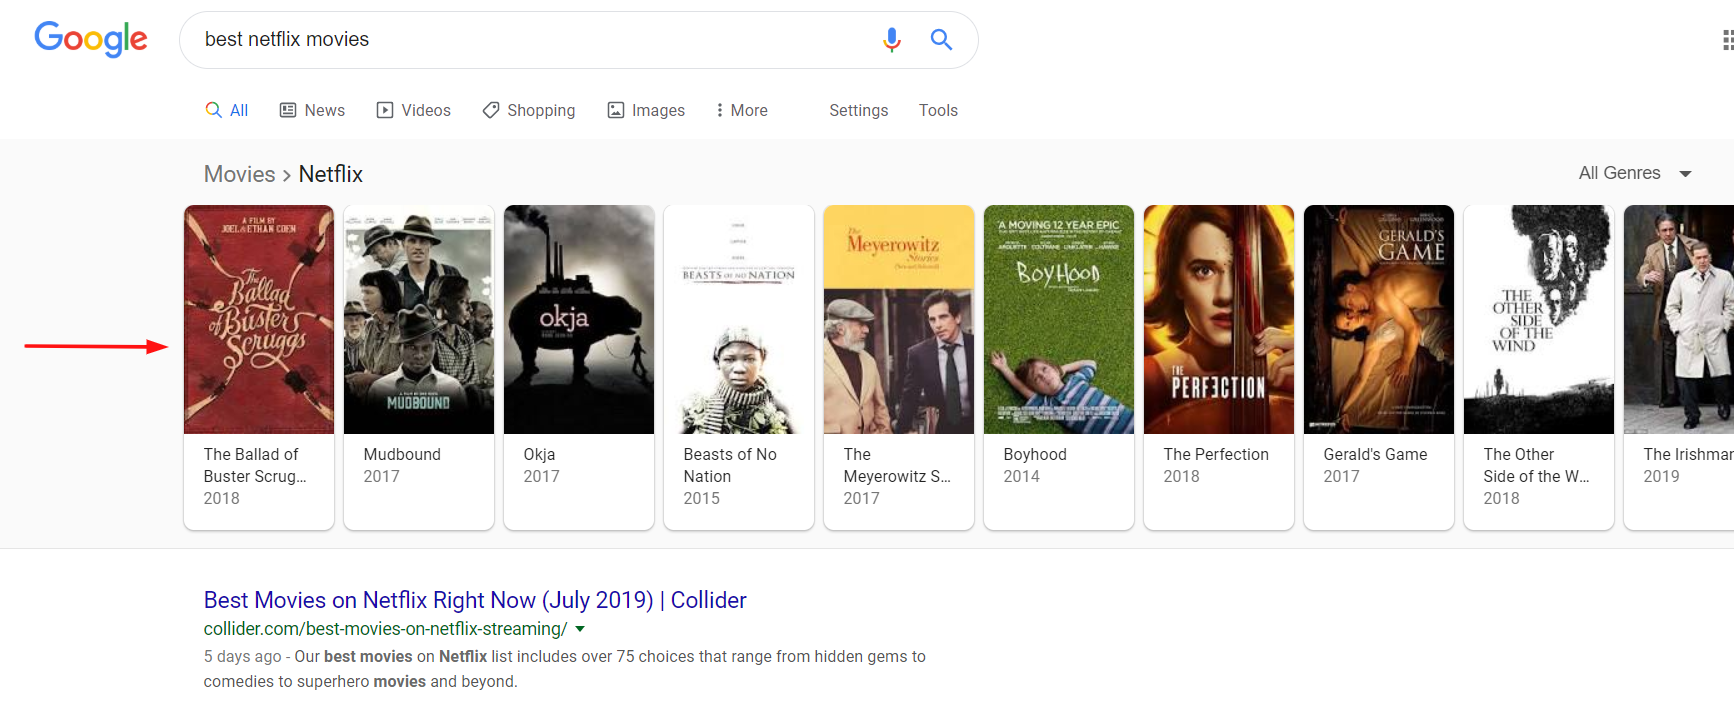Image resolution: width=1734 pixels, height=704 pixels.
Task: Click the Google logo
Action: (91, 39)
